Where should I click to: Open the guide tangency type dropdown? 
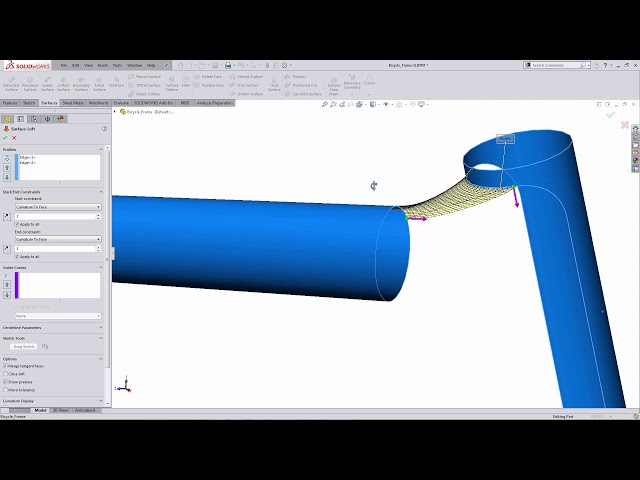[x=58, y=316]
